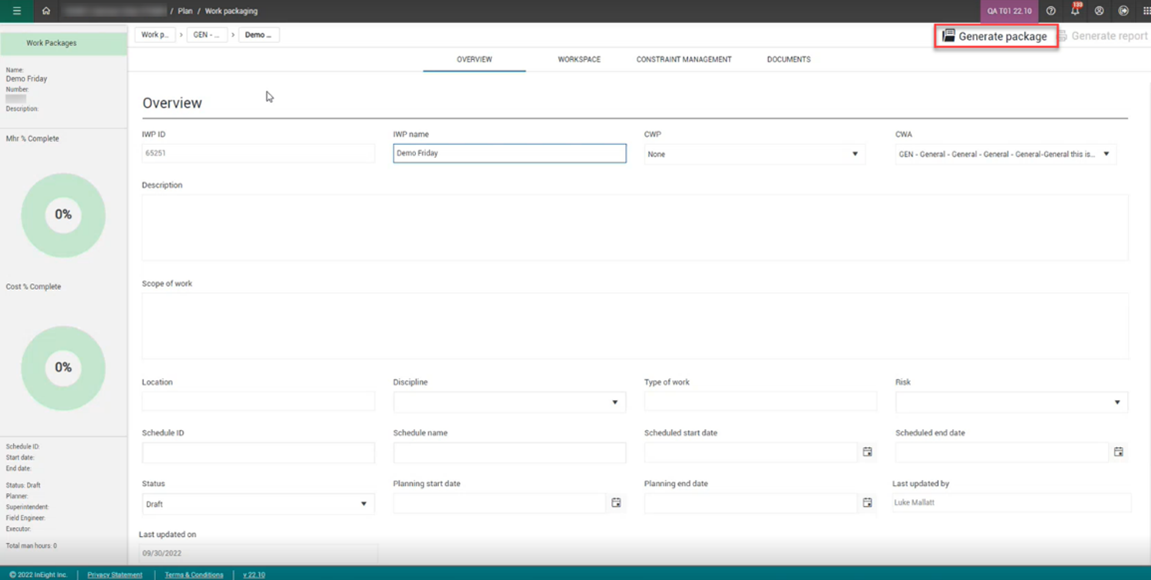Open the Constraint Management tab

(684, 60)
